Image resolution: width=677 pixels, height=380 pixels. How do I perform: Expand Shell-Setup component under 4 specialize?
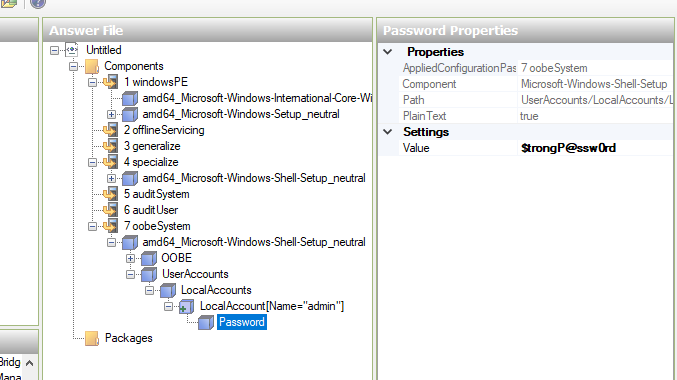[111, 178]
